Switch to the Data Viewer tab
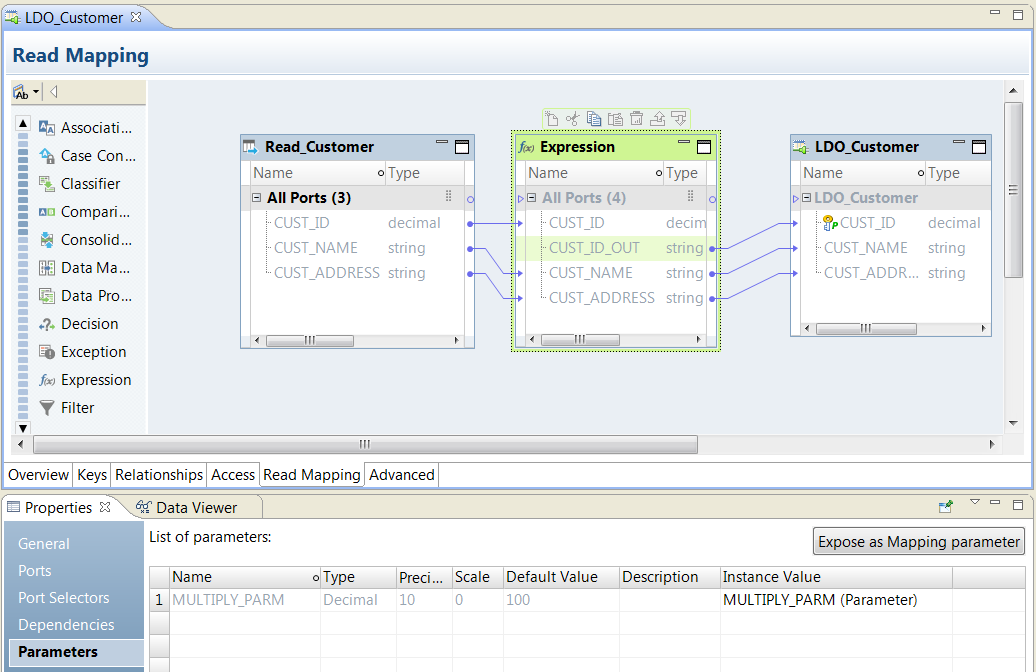The width and height of the screenshot is (1036, 672). [x=187, y=507]
